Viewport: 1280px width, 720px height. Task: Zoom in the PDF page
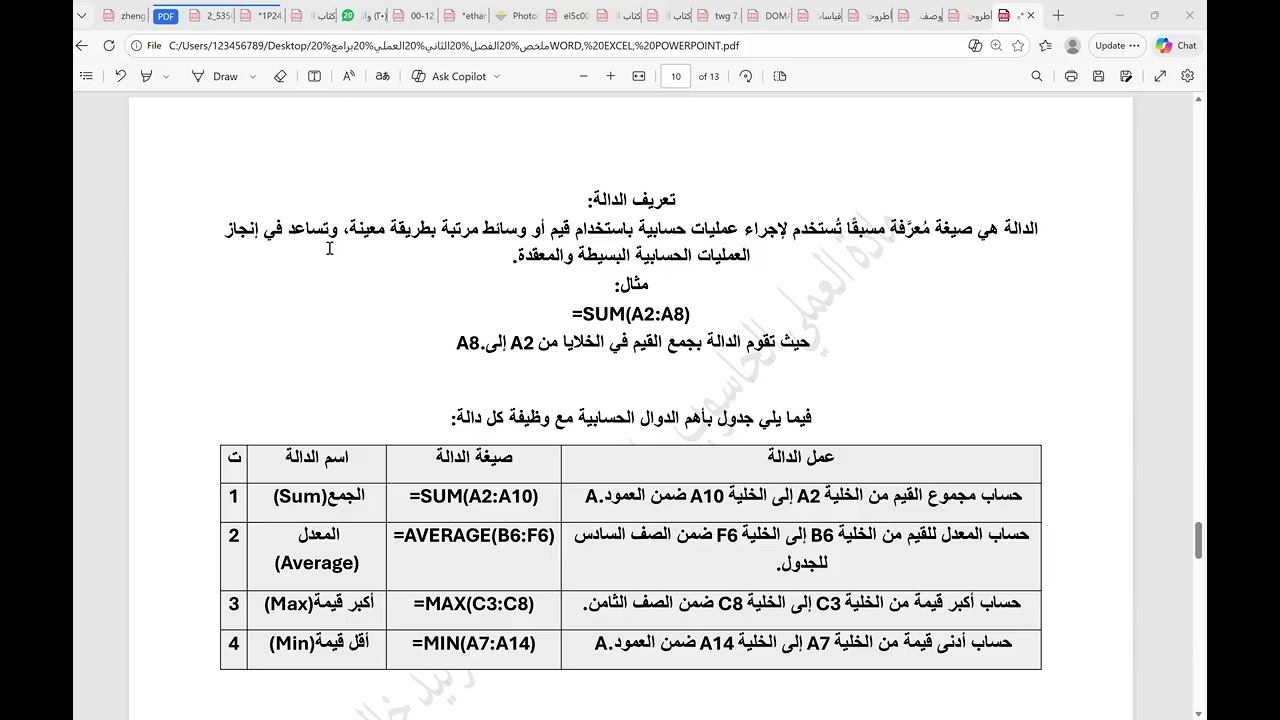point(610,76)
